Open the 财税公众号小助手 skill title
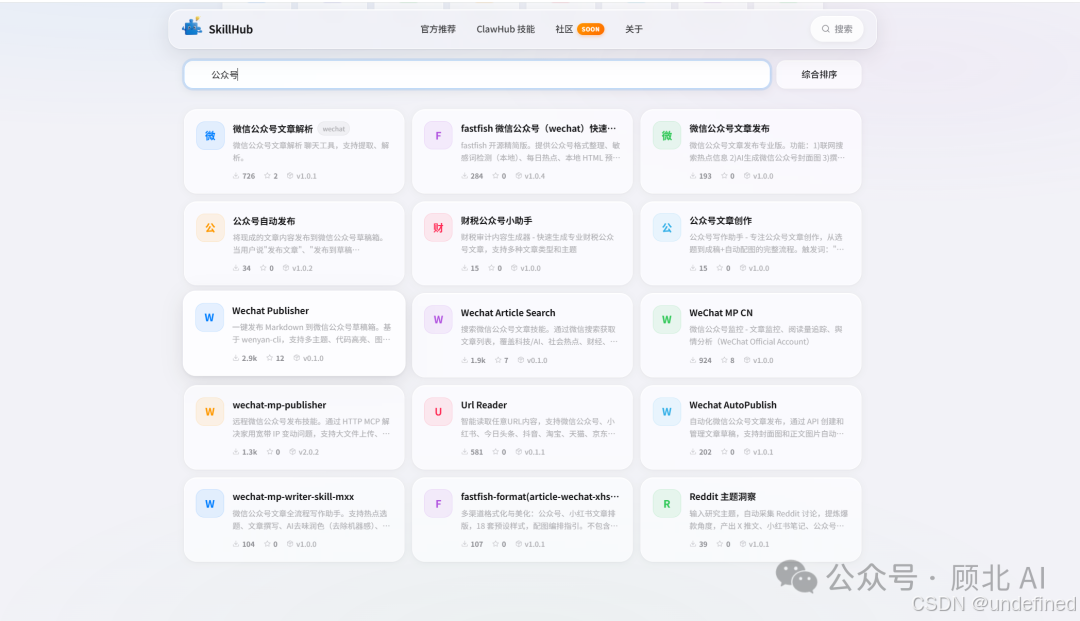Viewport: 1080px width, 621px height. (497, 220)
